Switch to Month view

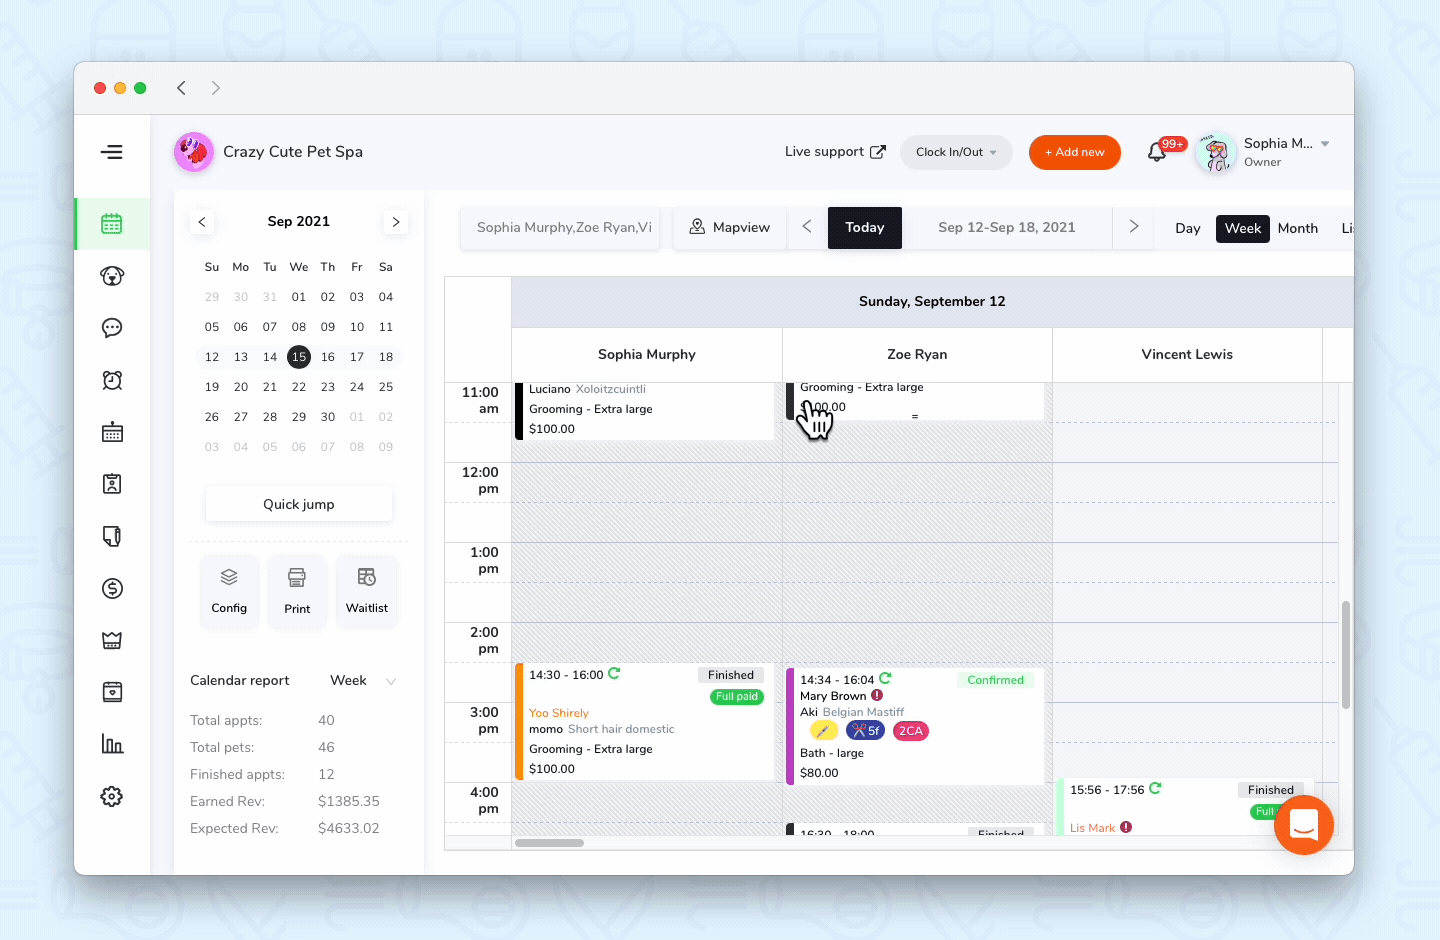coord(1298,228)
